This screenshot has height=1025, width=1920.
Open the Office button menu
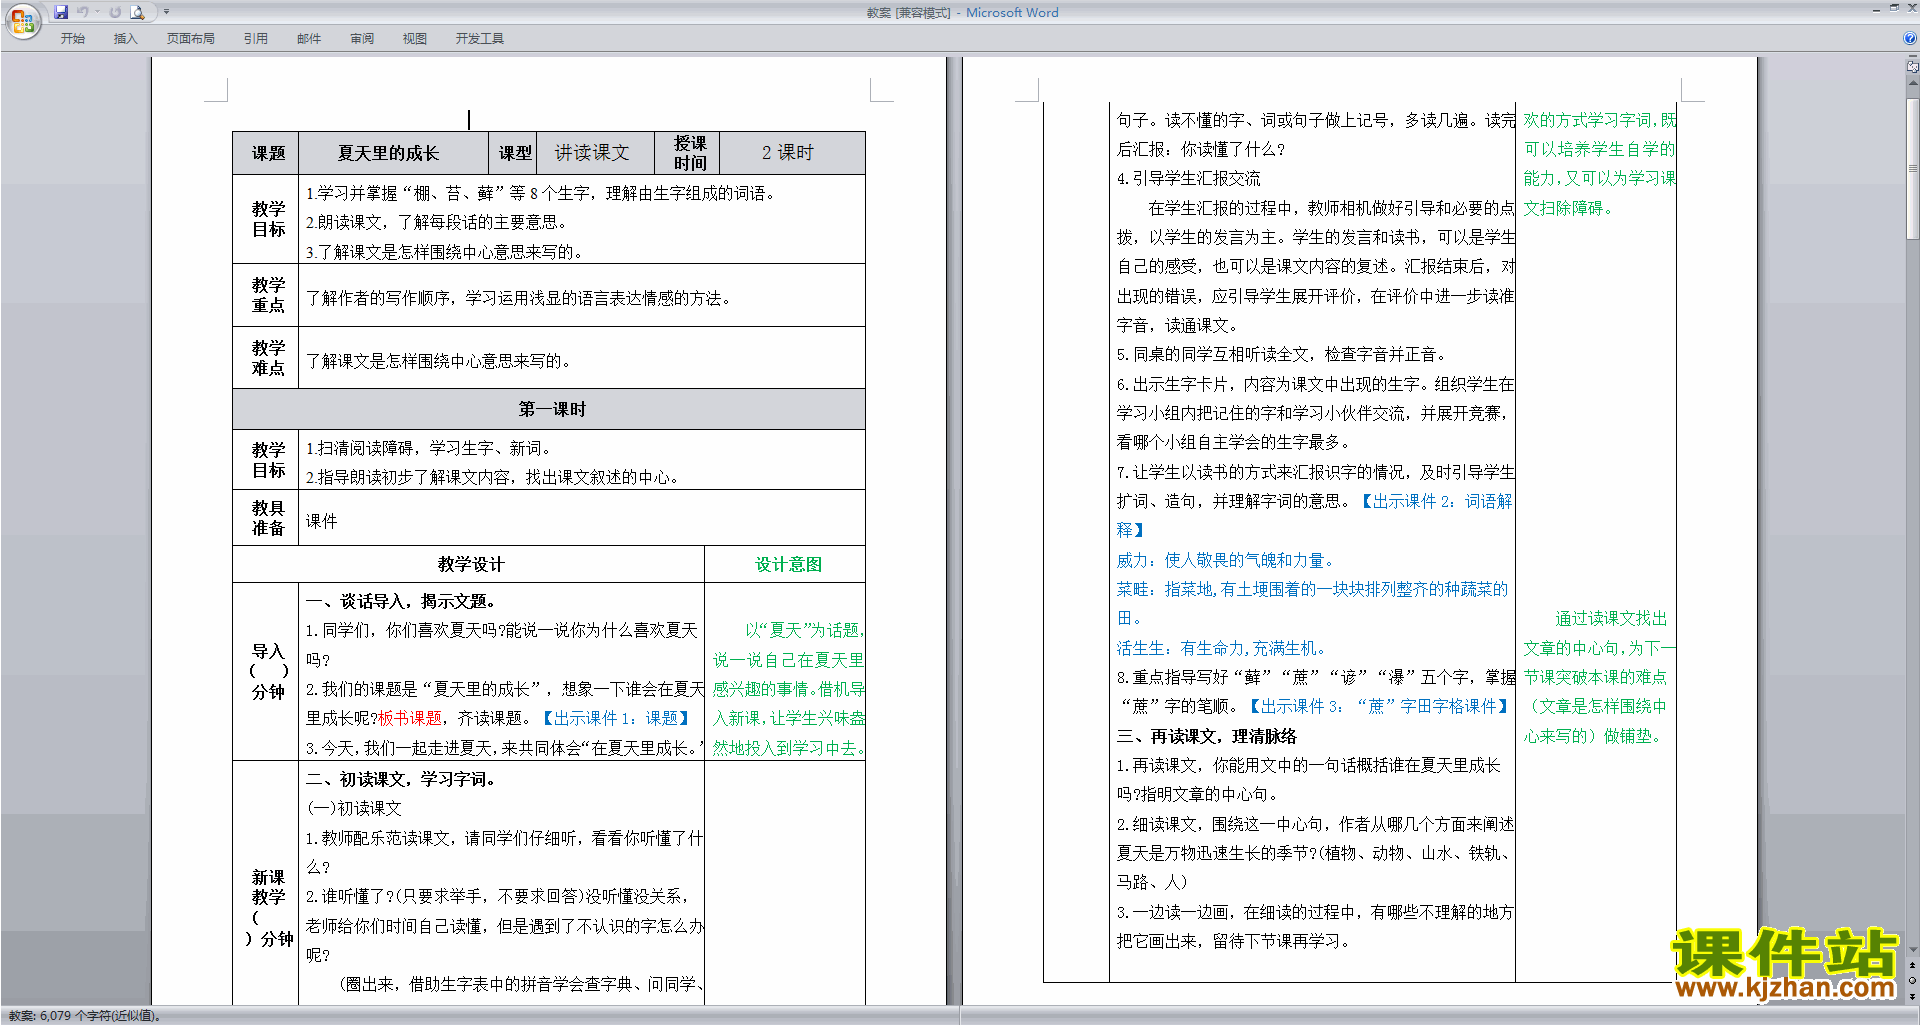(x=22, y=20)
